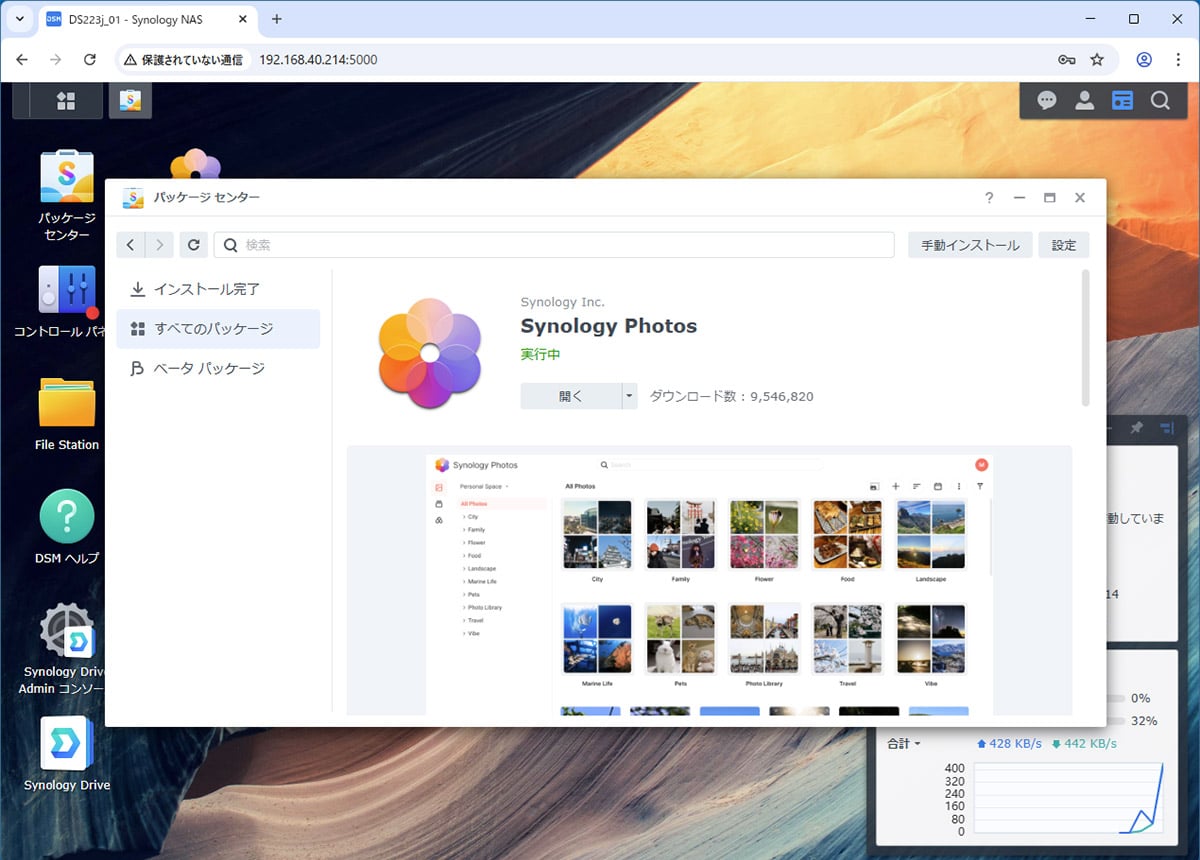This screenshot has height=860, width=1200.
Task: Expand the 合計 network dropdown in widget
Action: (x=904, y=744)
